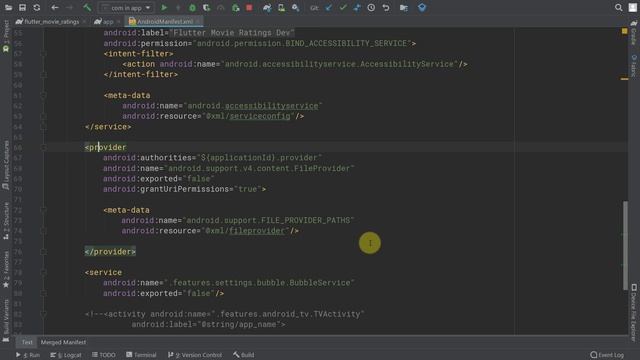
Task: Click the green hammer Make Project icon
Action: coord(87,8)
